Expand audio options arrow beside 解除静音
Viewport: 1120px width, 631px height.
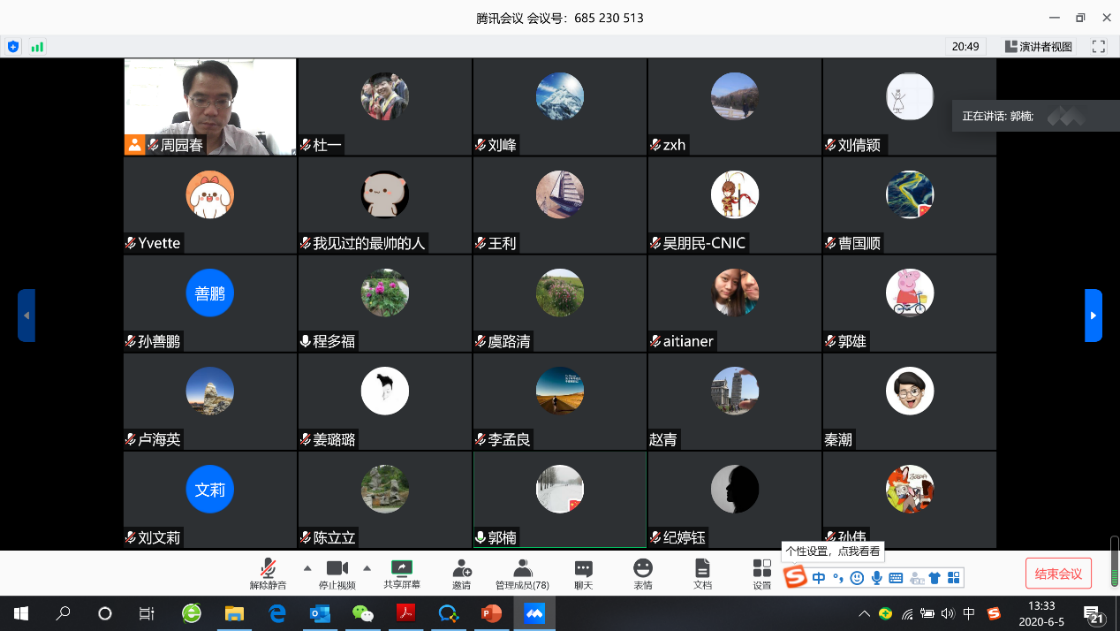[307, 567]
